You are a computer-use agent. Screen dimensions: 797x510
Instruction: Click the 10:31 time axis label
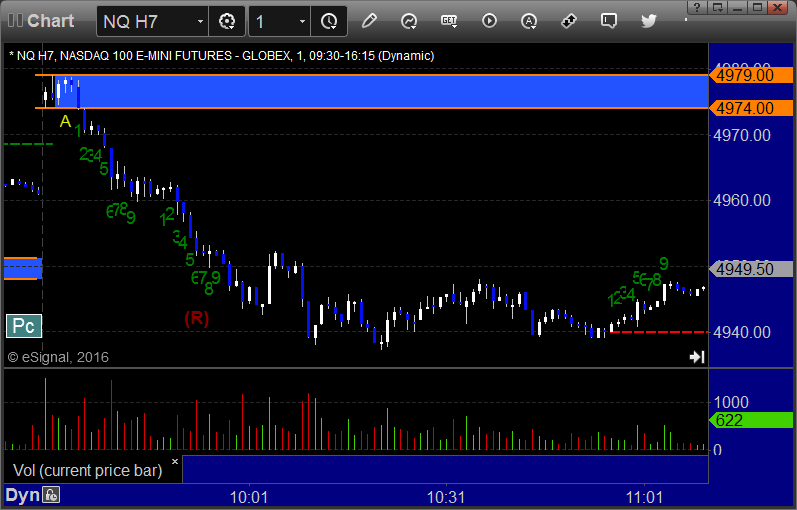click(446, 497)
